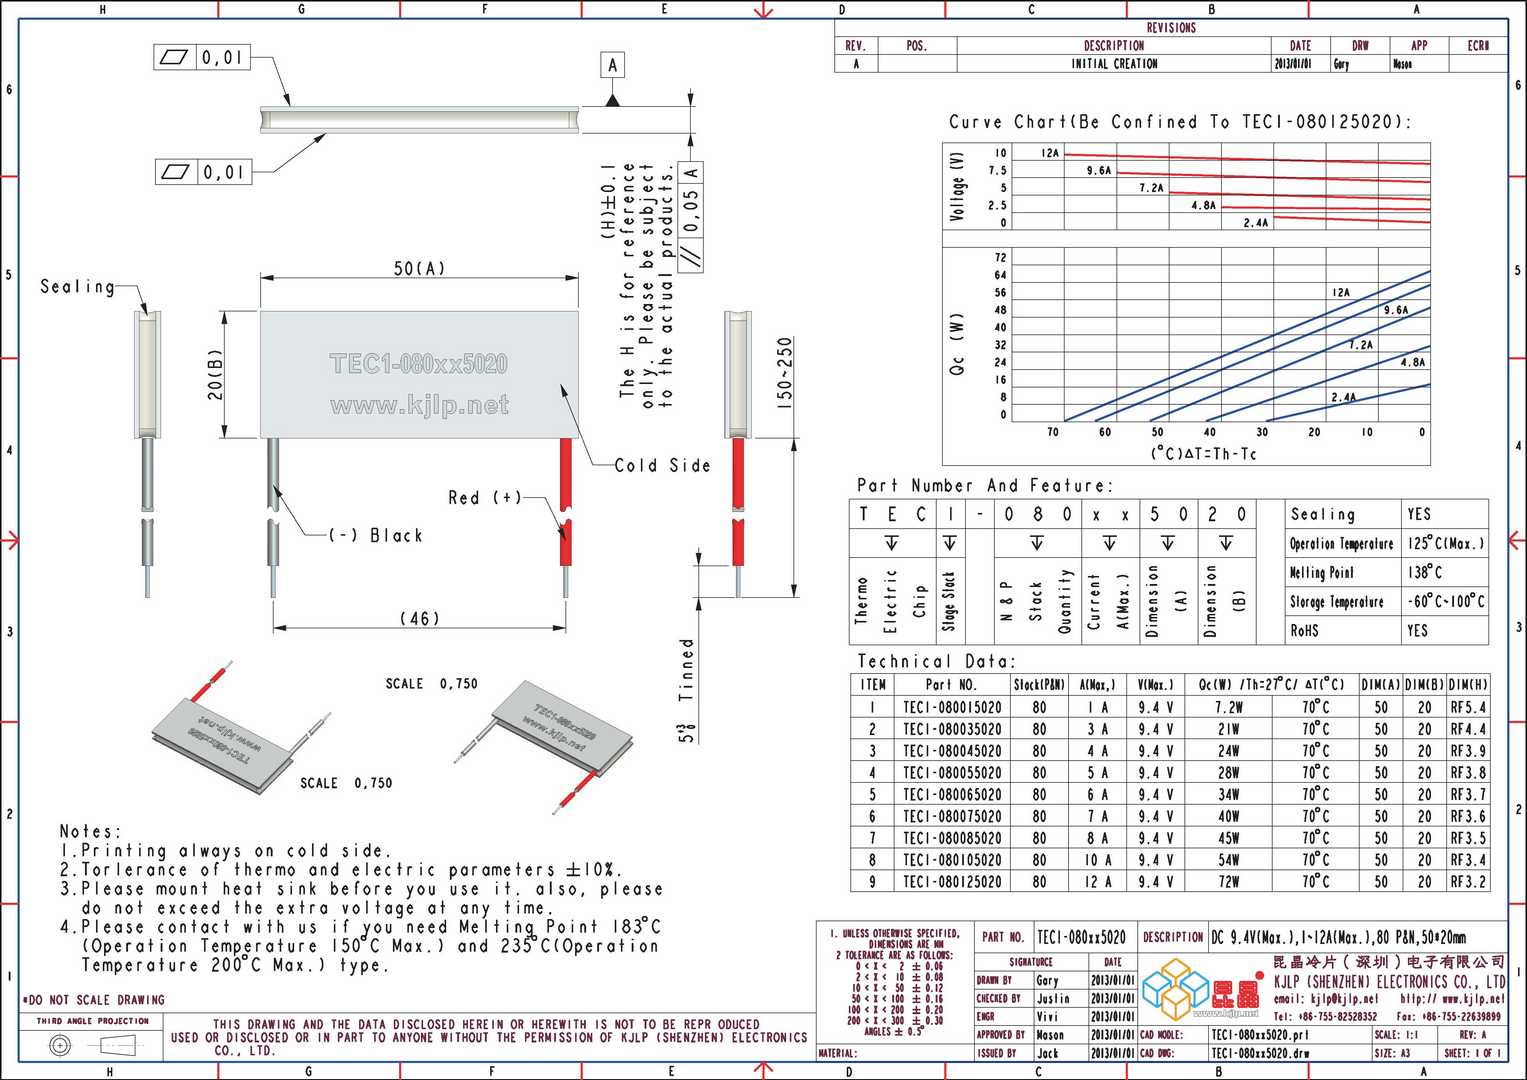1527x1080 pixels.
Task: Click the 'Tel: +86-755-82528352' phone number
Action: click(x=1325, y=1016)
